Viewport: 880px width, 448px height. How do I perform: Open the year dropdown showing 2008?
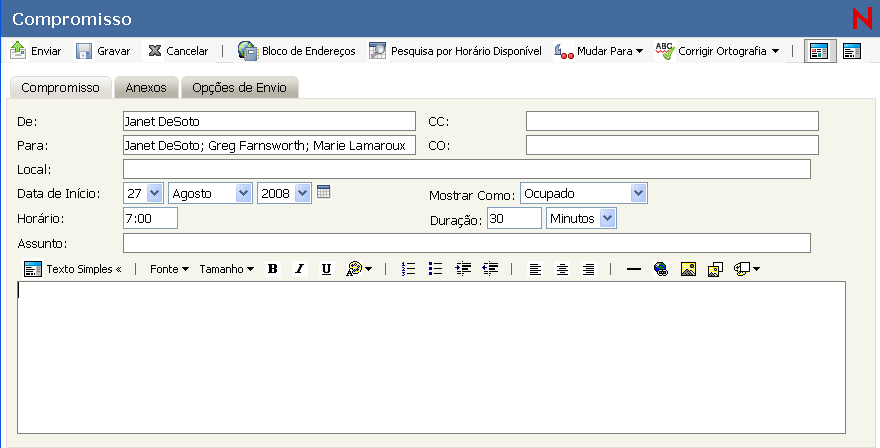285,193
